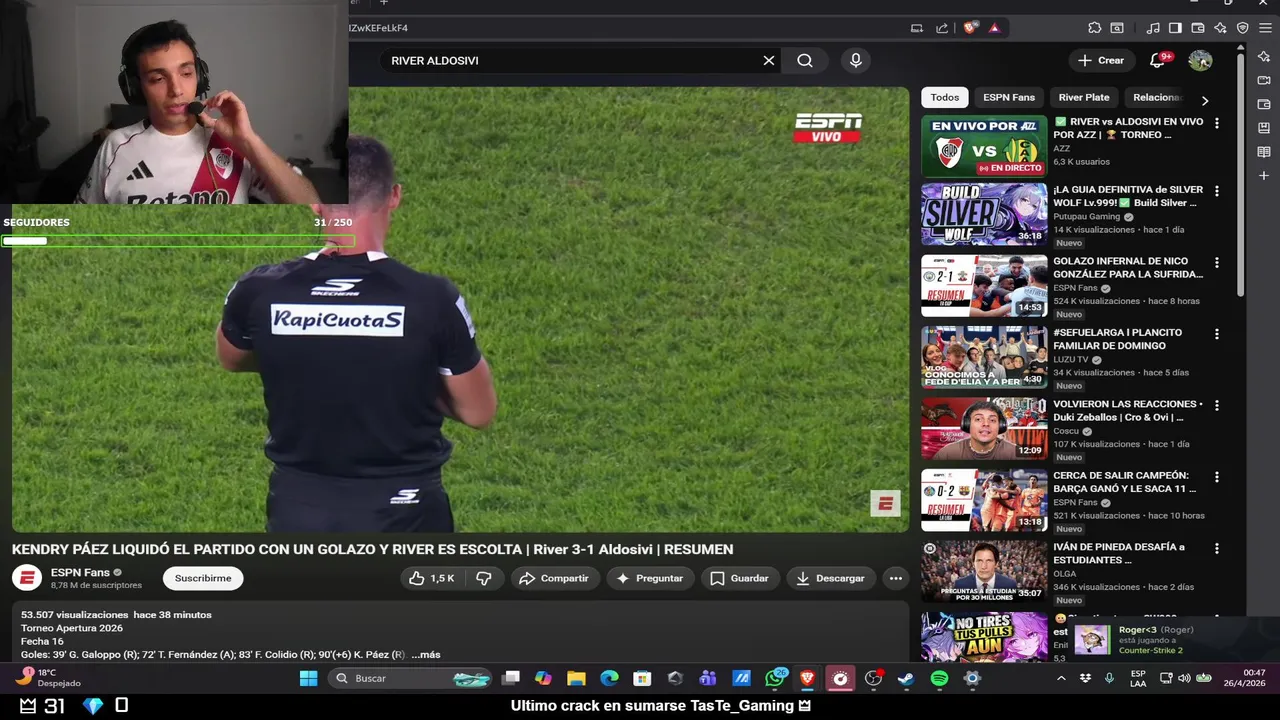Open CERCA DE SALIR CAMPEÓN video thumbnail
The image size is (1280, 720).
click(x=984, y=500)
